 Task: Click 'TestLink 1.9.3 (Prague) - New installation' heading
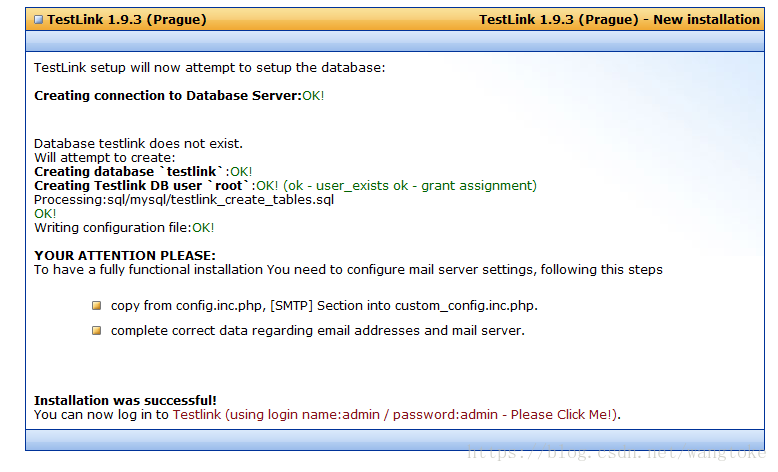(x=619, y=20)
